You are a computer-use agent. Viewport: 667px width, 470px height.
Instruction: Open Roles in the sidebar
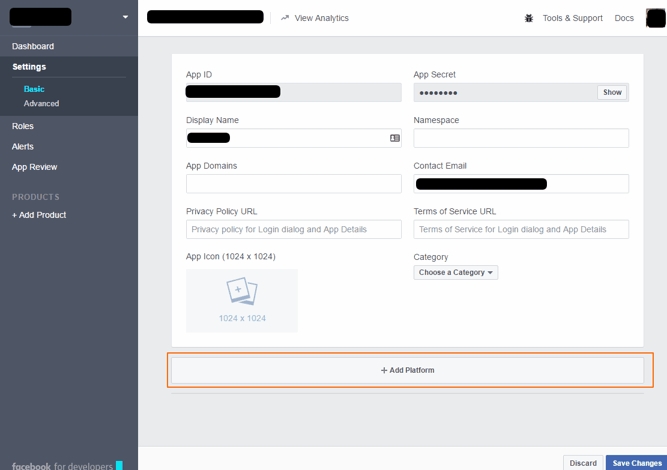[x=23, y=126]
